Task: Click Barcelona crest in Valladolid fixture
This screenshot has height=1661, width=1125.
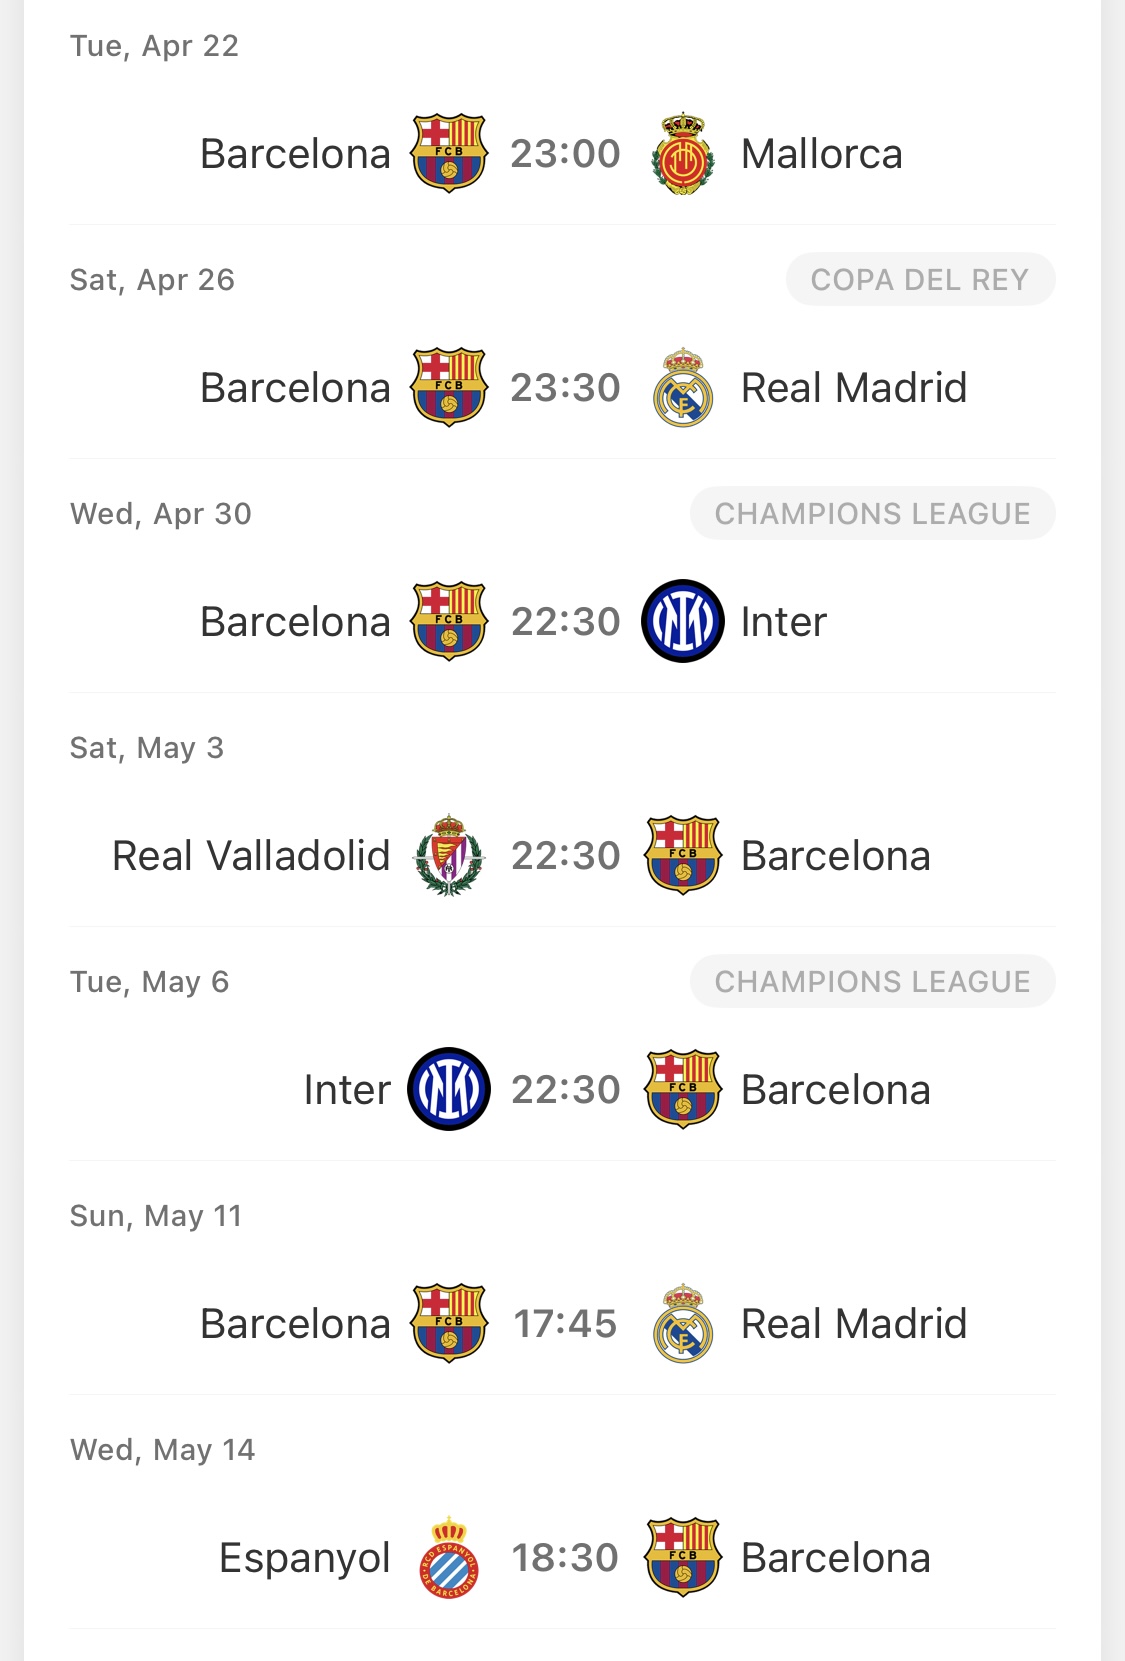Action: point(683,855)
